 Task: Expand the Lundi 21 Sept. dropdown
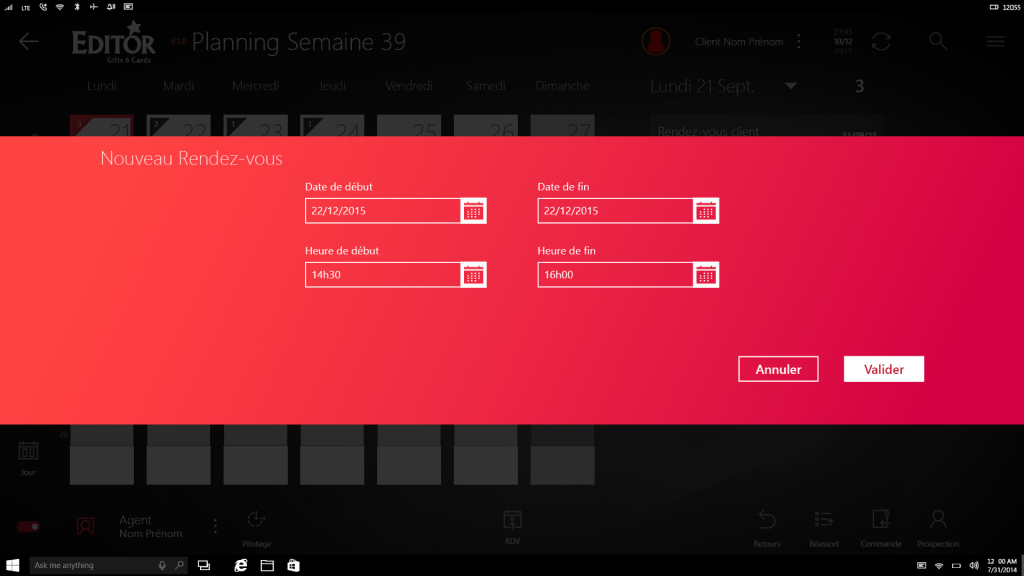(791, 86)
